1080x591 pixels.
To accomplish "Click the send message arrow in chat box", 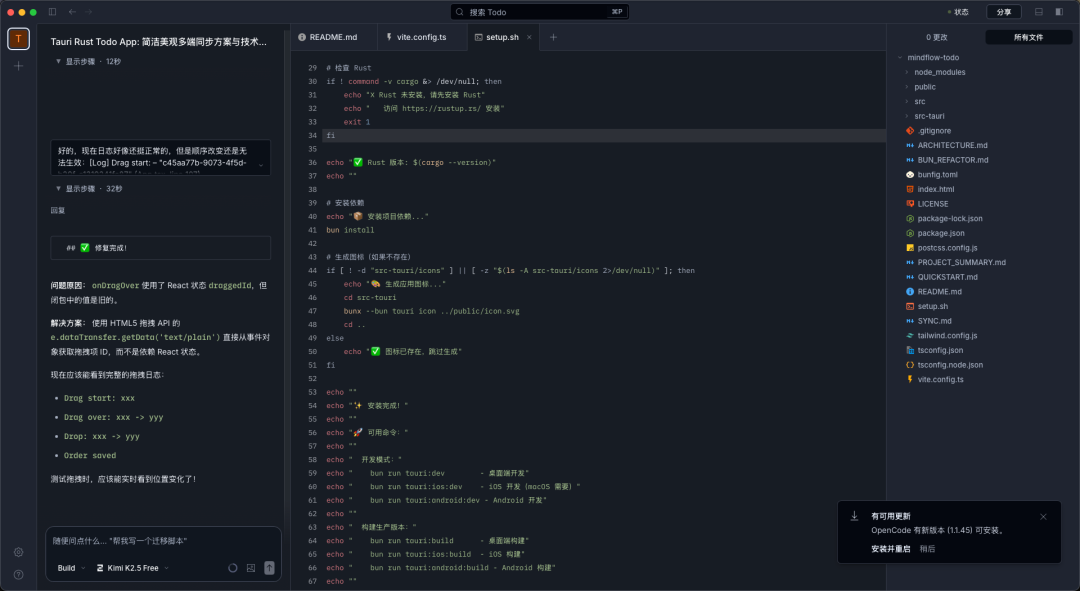I will click(269, 567).
